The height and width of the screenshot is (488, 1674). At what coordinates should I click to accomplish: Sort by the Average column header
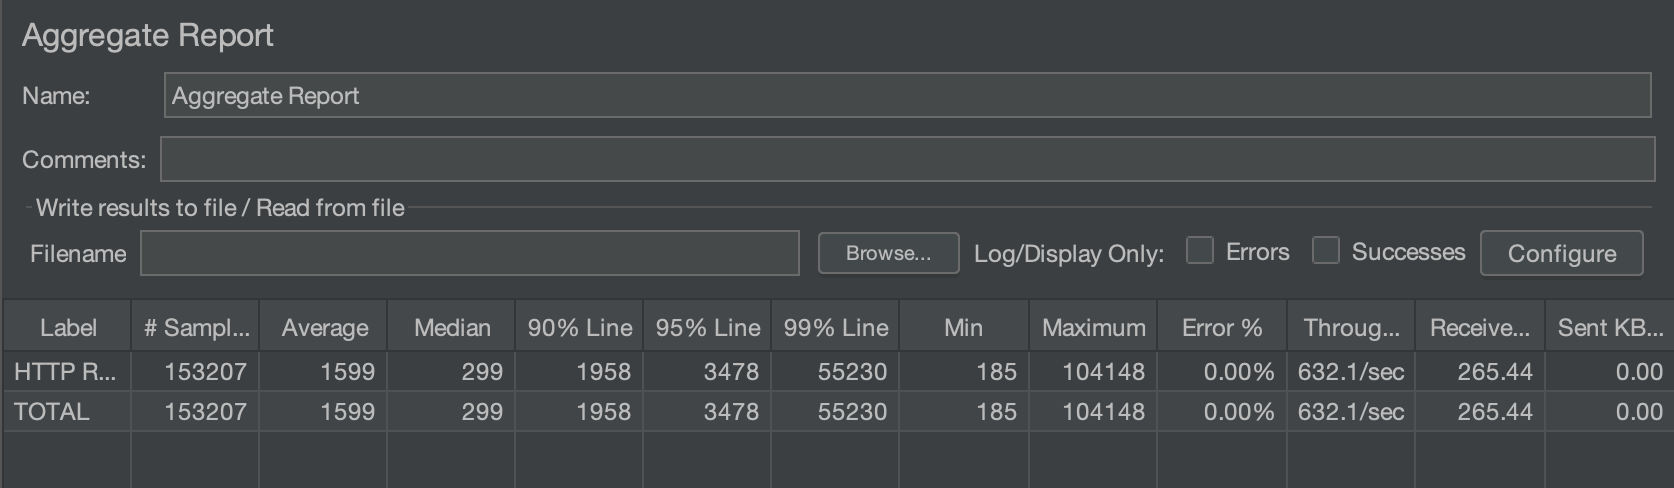pos(324,327)
